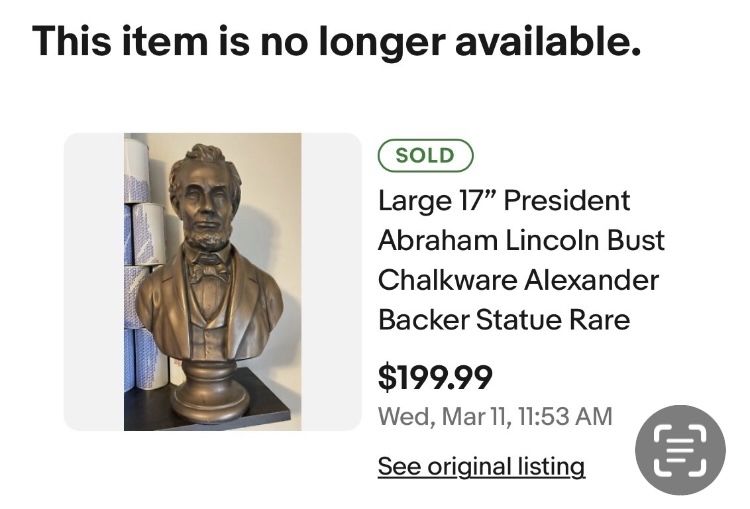This screenshot has height=509, width=750.
Task: Tap the bust's vest and jacket area
Action: pyautogui.click(x=208, y=320)
